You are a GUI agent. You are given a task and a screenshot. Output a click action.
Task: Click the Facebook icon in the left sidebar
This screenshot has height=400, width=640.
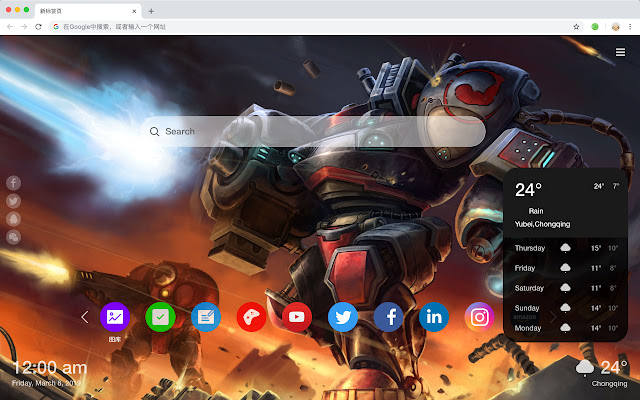13,183
